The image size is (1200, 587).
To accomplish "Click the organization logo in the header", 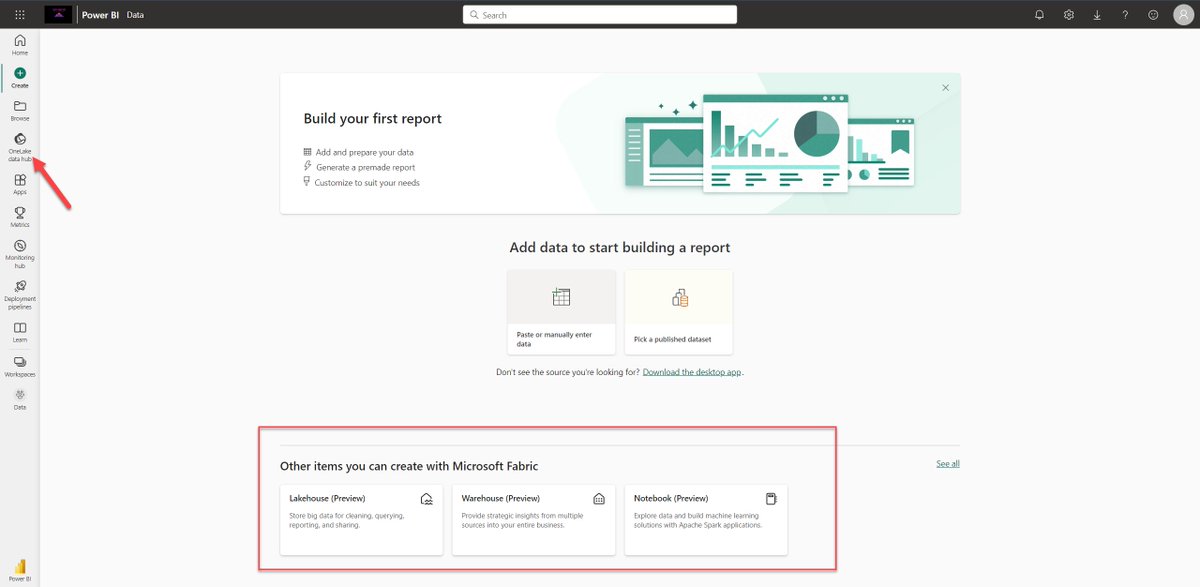I will click(x=58, y=15).
